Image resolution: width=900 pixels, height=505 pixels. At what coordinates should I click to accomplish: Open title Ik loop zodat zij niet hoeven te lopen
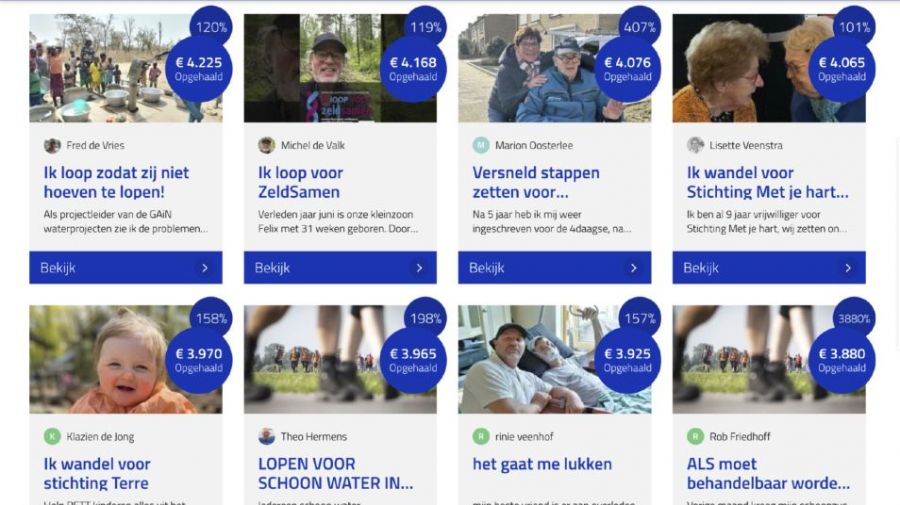click(x=116, y=182)
